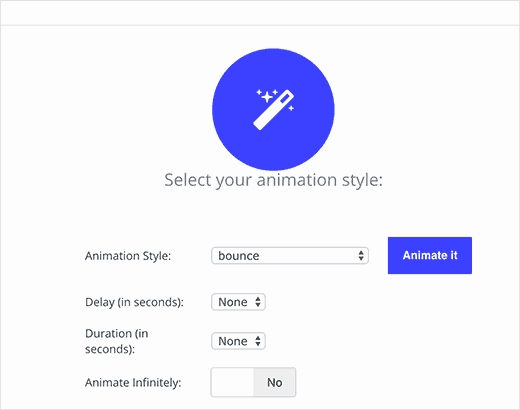Click the sparkle stars beside the wand

pyautogui.click(x=267, y=96)
